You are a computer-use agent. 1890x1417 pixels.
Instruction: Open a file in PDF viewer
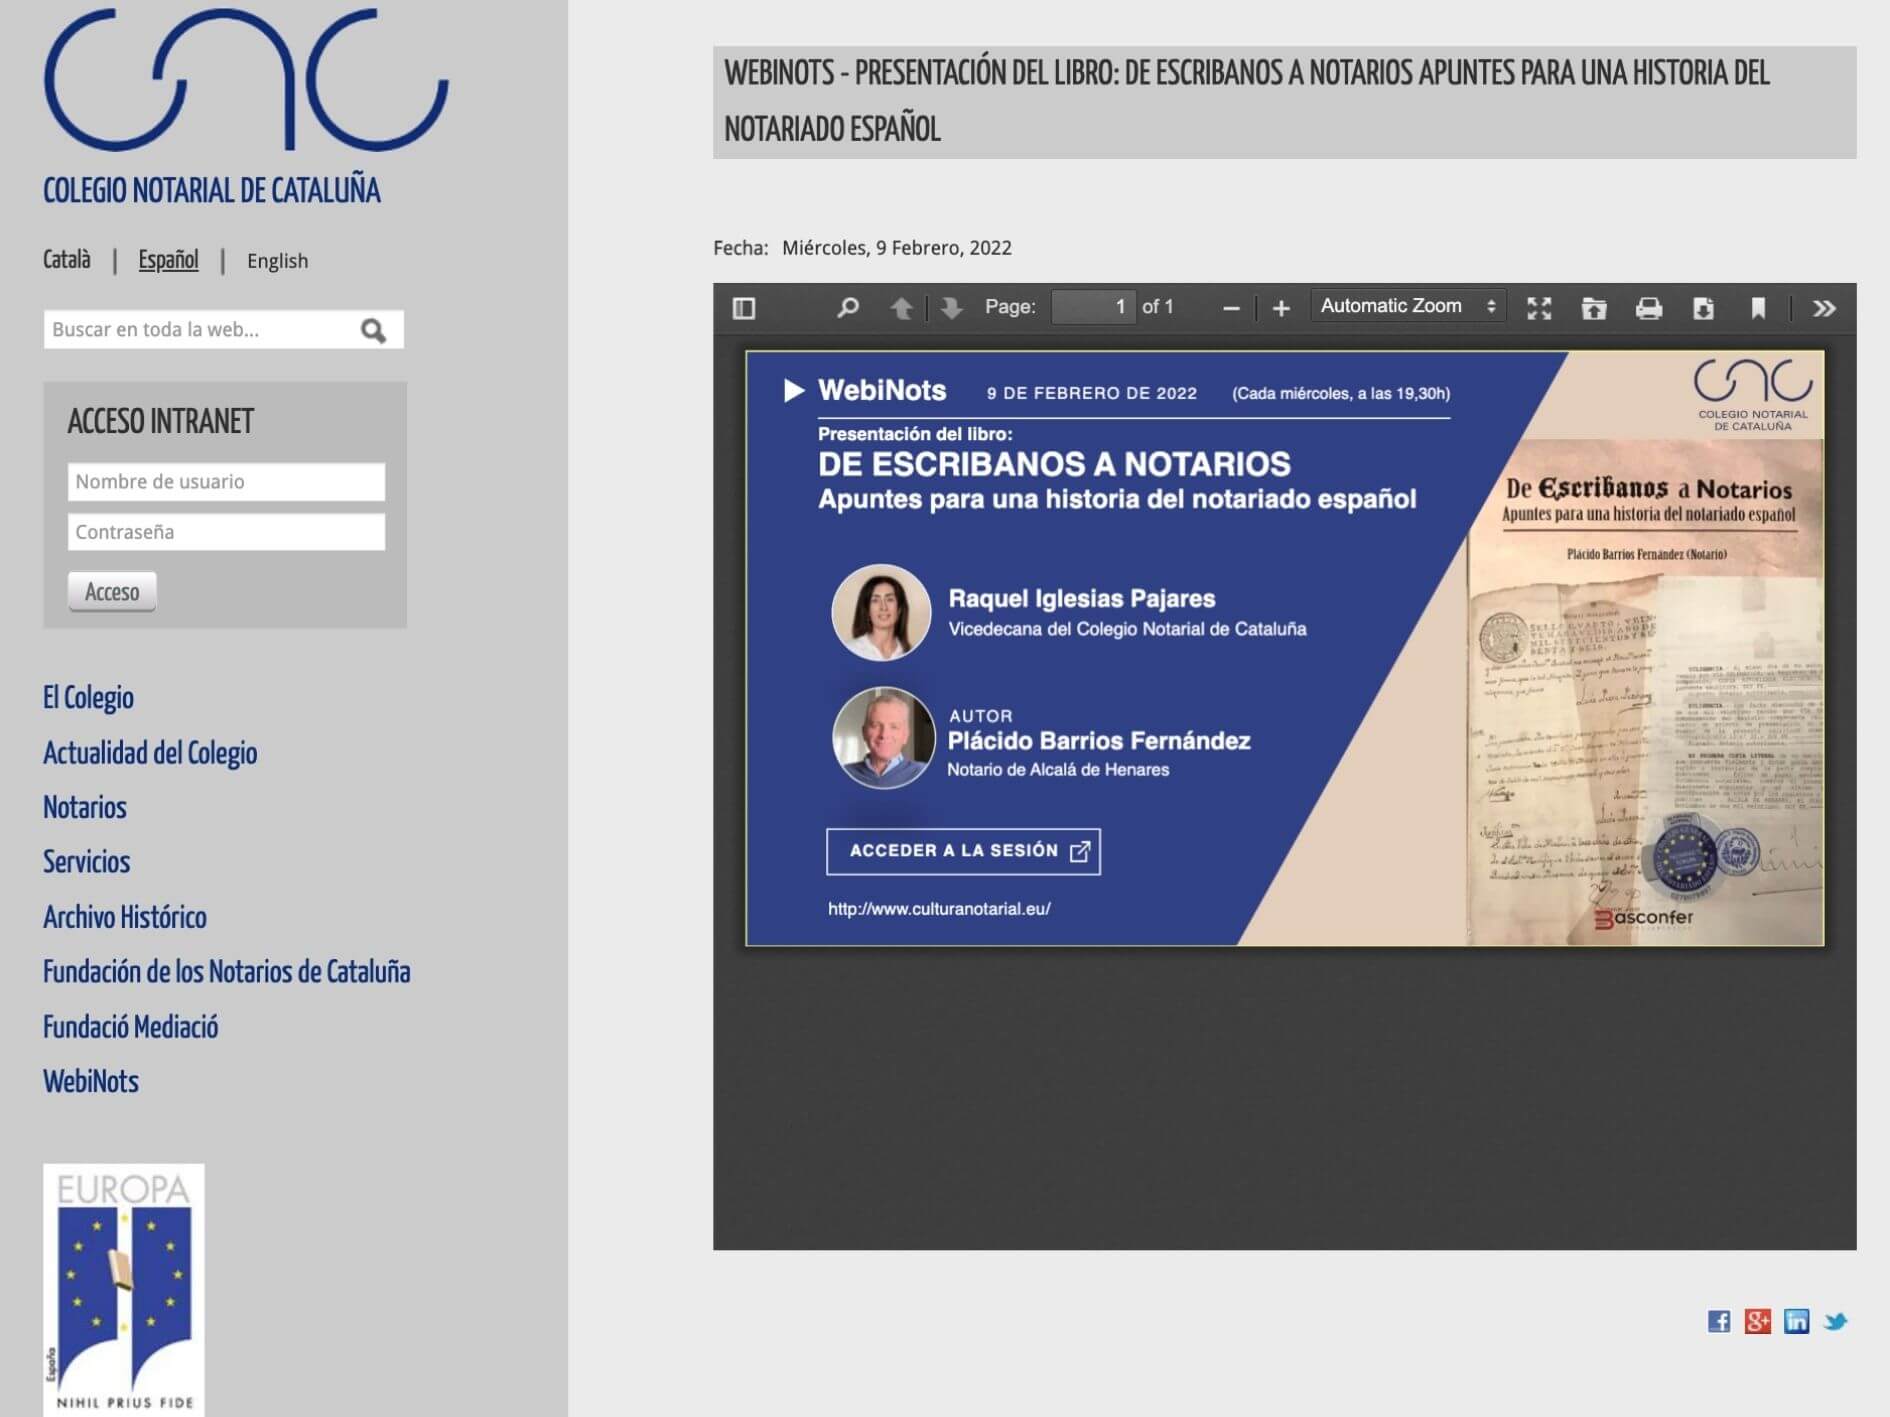pyautogui.click(x=1594, y=308)
